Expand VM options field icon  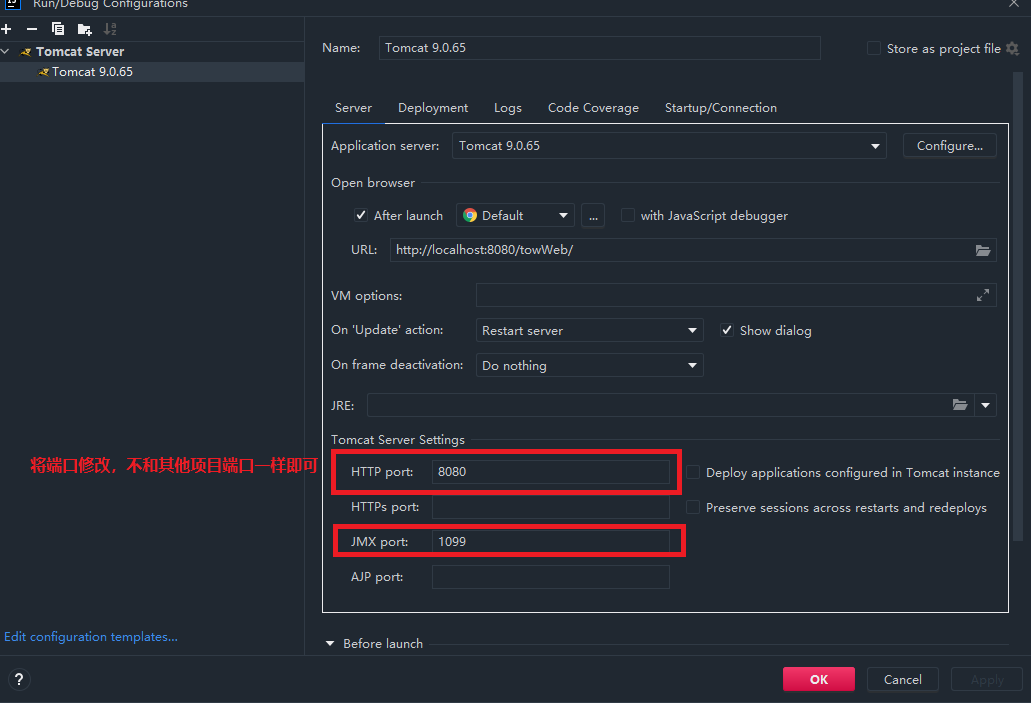point(982,295)
